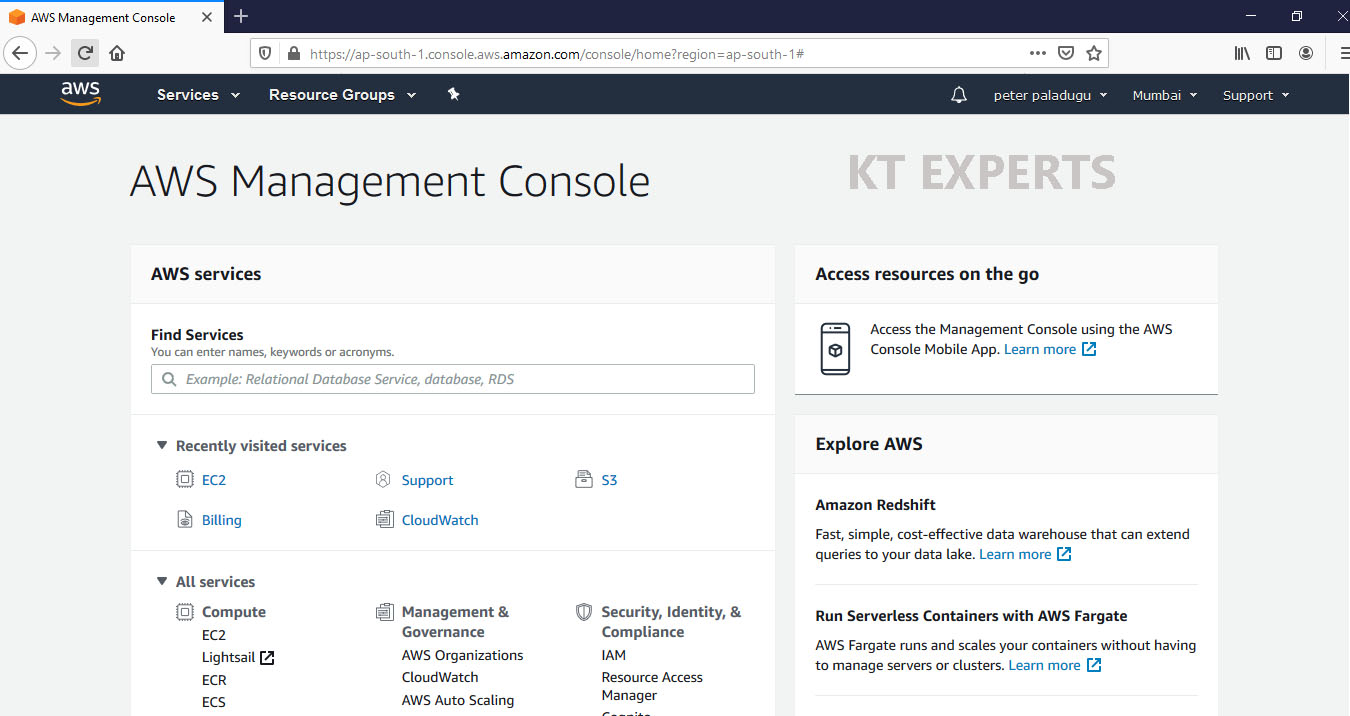The height and width of the screenshot is (716, 1350).
Task: Click the Amazon Redshift heading
Action: [876, 505]
